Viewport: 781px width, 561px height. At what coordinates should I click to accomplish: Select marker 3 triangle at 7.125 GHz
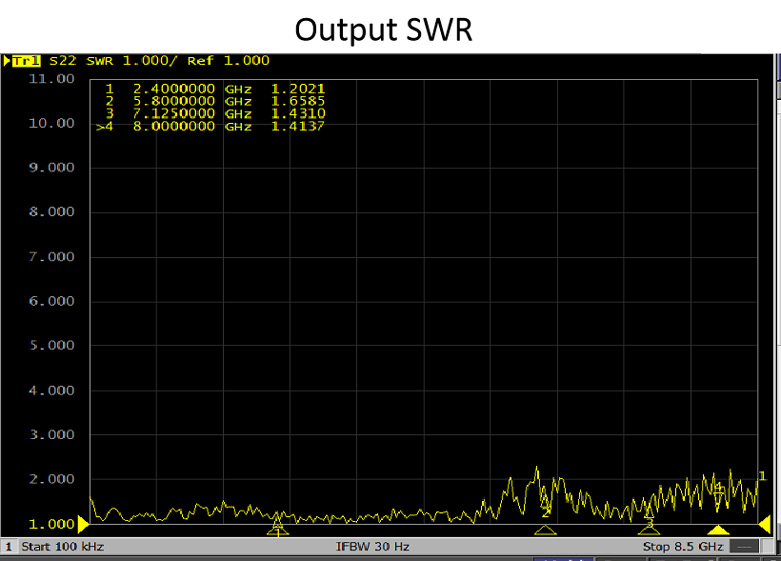click(649, 529)
